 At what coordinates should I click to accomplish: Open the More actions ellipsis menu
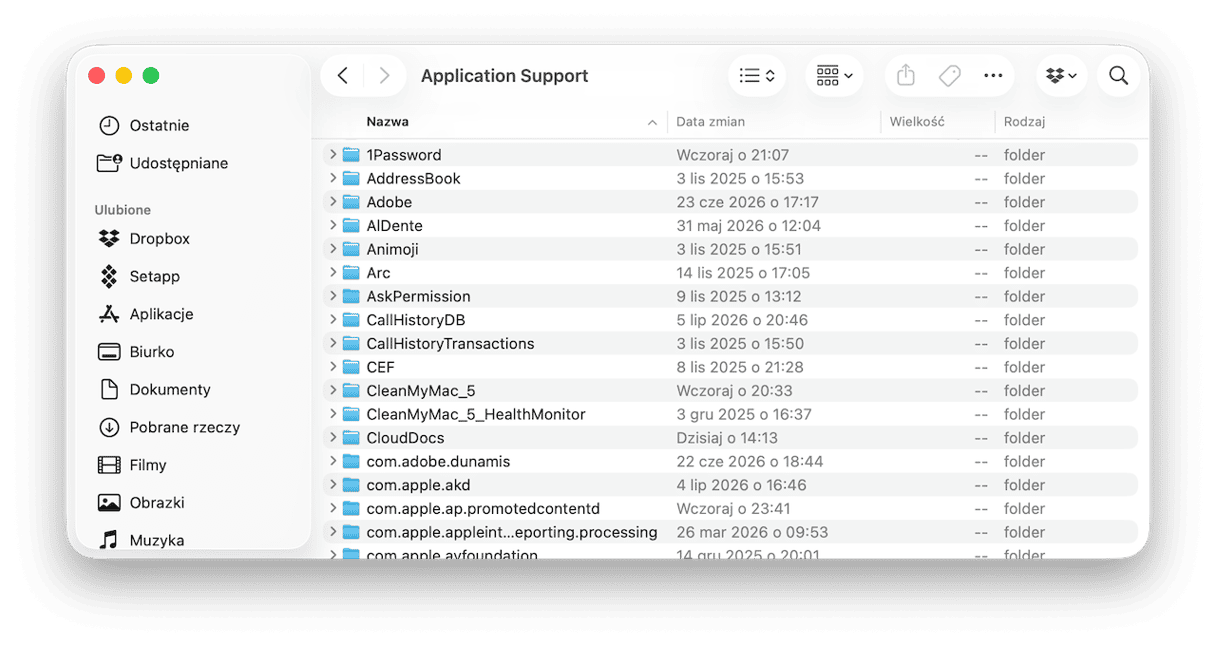993,76
